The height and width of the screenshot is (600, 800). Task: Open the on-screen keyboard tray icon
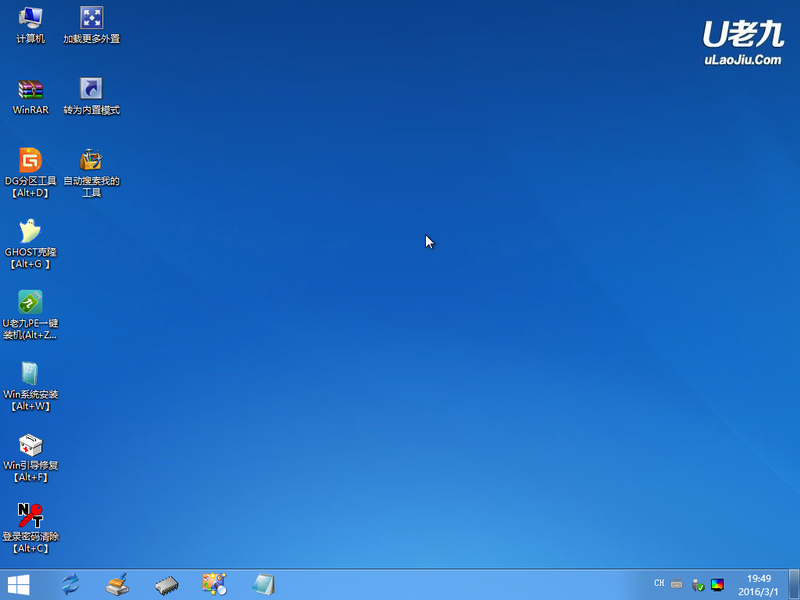coord(677,583)
